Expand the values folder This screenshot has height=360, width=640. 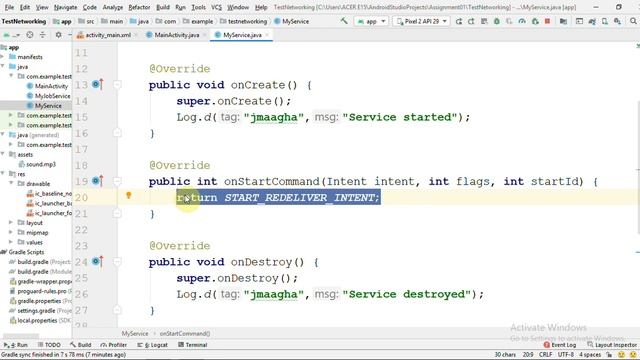[x=11, y=242]
